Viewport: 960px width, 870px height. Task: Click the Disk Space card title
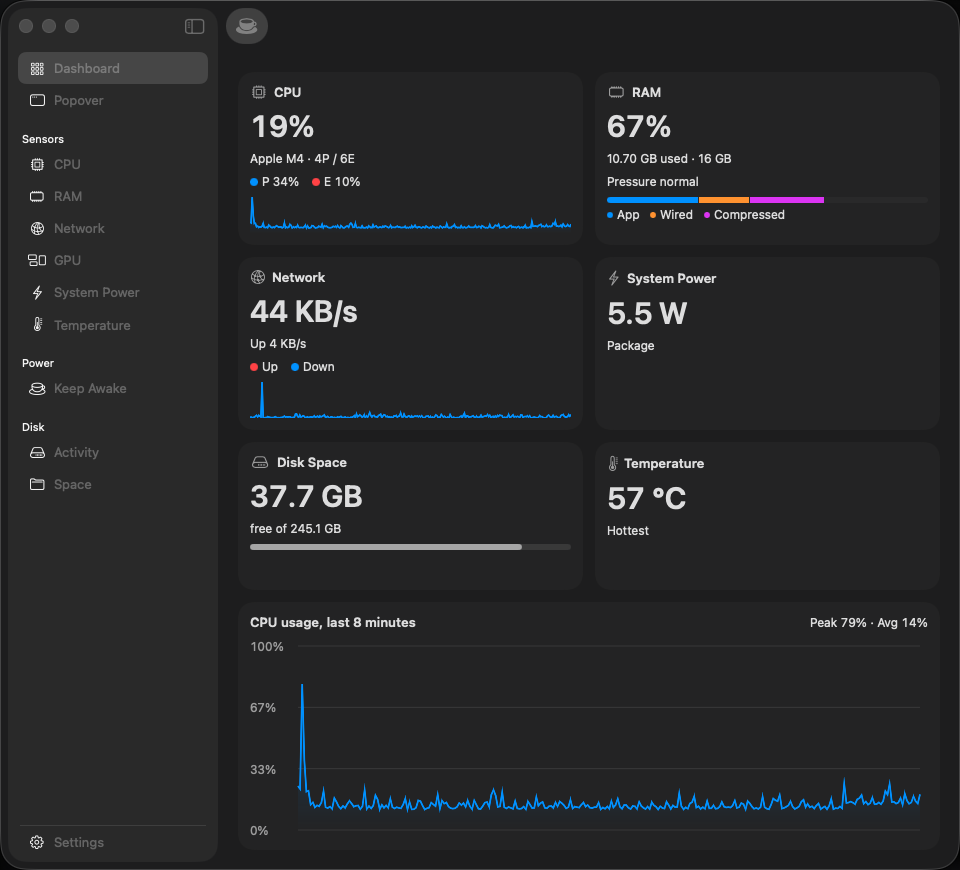click(x=312, y=462)
